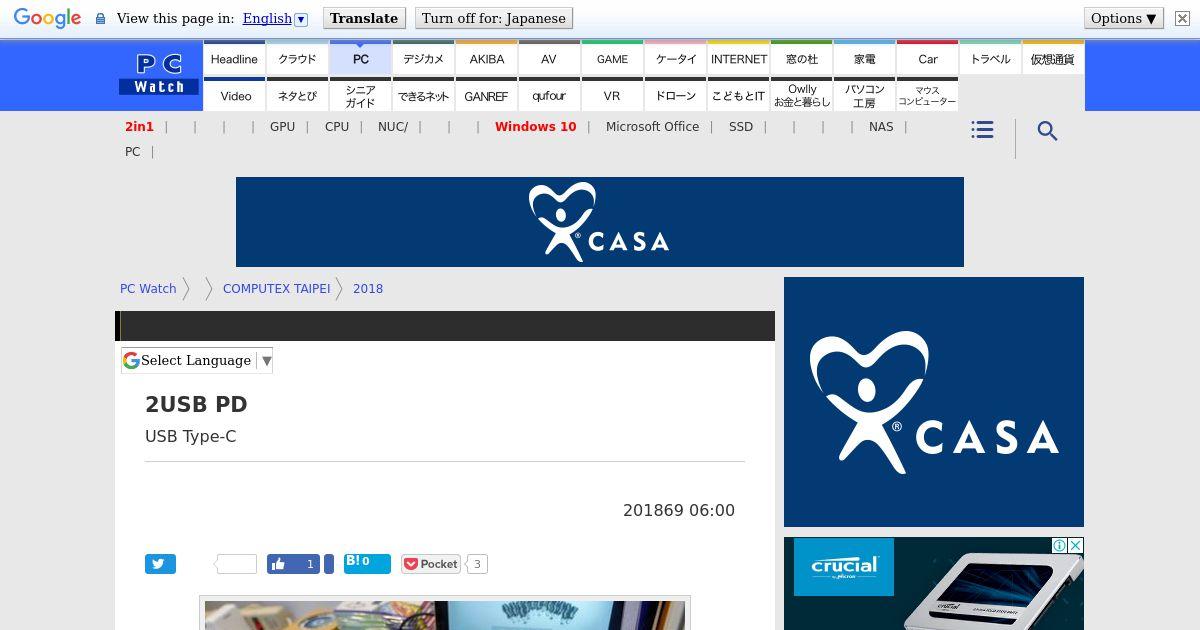Open the できるネット tab
Screen dimensions: 1200x630
point(424,96)
